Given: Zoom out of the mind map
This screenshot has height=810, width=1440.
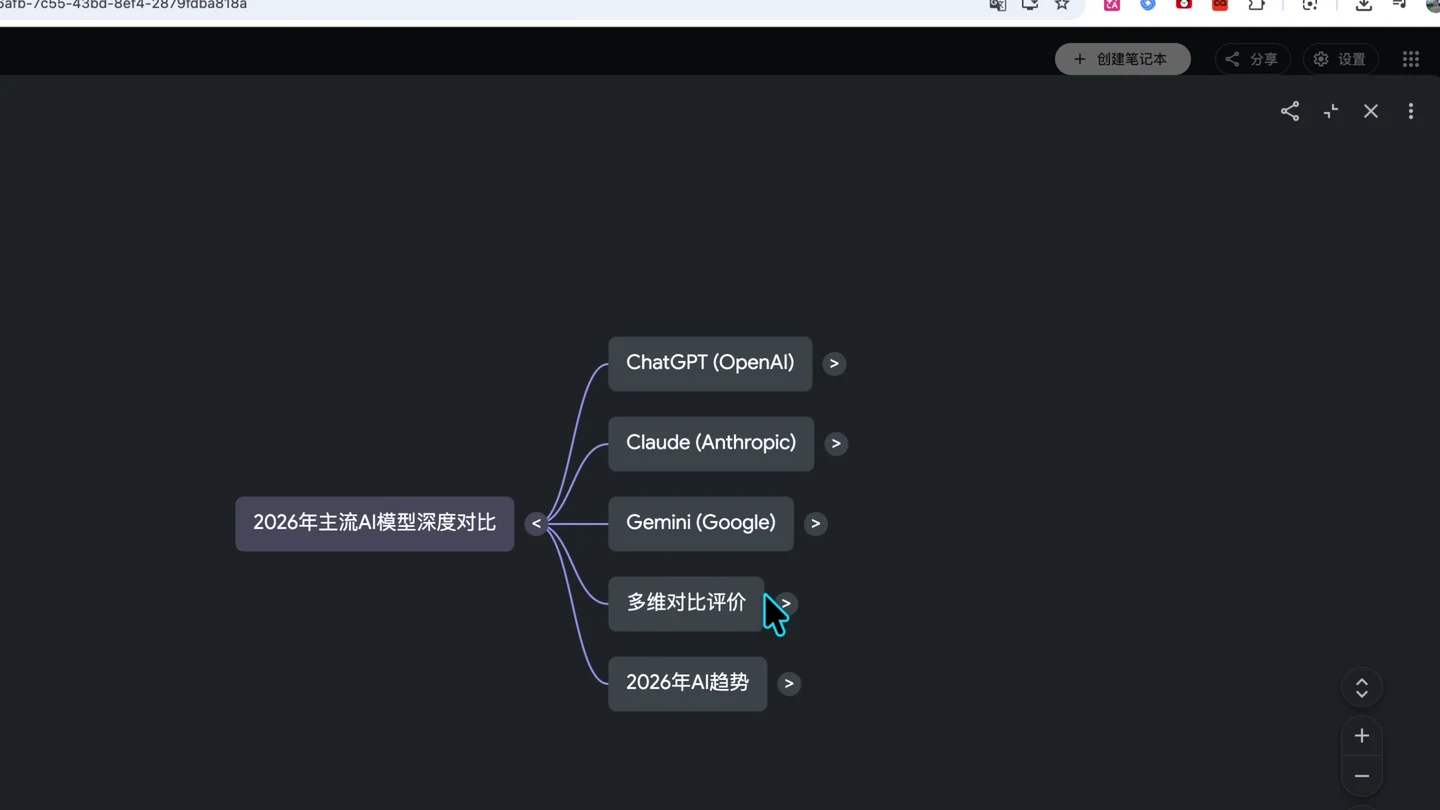Looking at the screenshot, I should (1362, 776).
